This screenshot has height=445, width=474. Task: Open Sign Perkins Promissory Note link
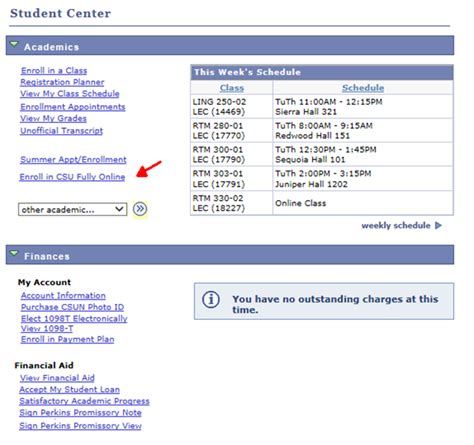point(80,413)
